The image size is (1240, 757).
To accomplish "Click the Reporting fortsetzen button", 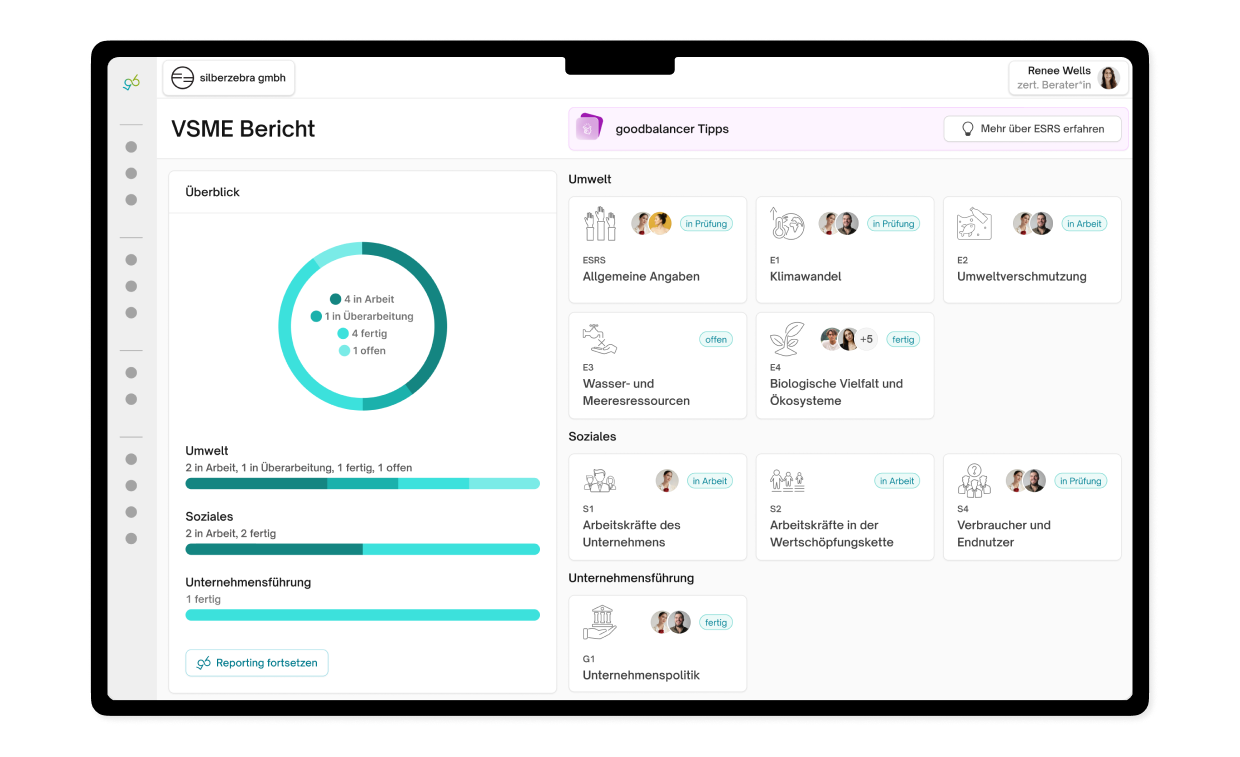I will tap(257, 662).
